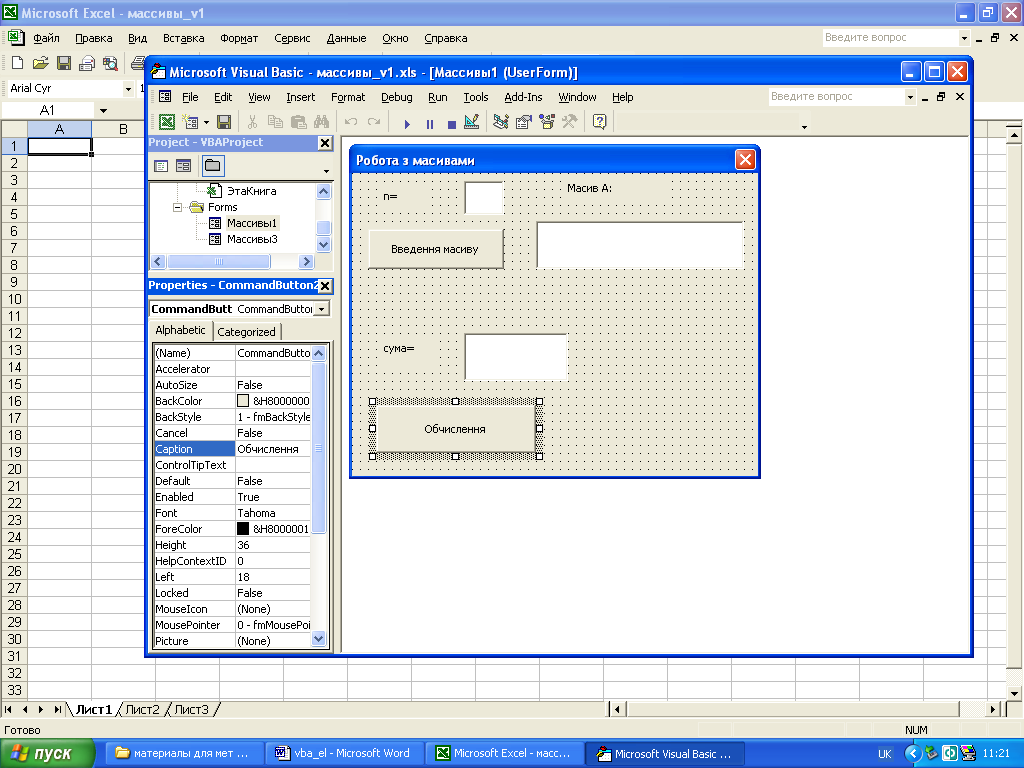Select Массивы3 form in project tree
Image resolution: width=1024 pixels, height=768 pixels.
pos(252,239)
